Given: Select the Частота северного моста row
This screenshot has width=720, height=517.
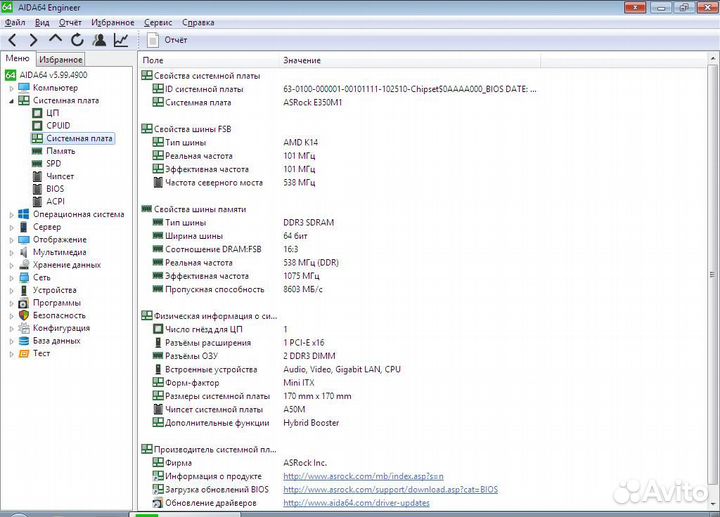Looking at the screenshot, I should pos(234,182).
